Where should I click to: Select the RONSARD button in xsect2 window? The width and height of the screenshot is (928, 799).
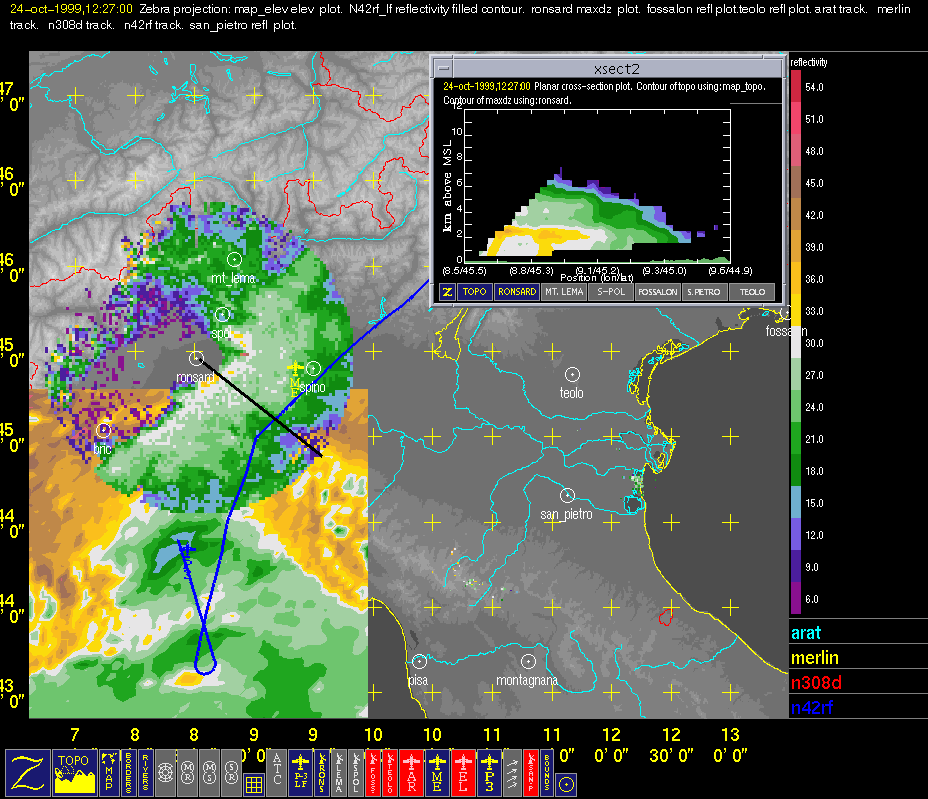[x=516, y=292]
